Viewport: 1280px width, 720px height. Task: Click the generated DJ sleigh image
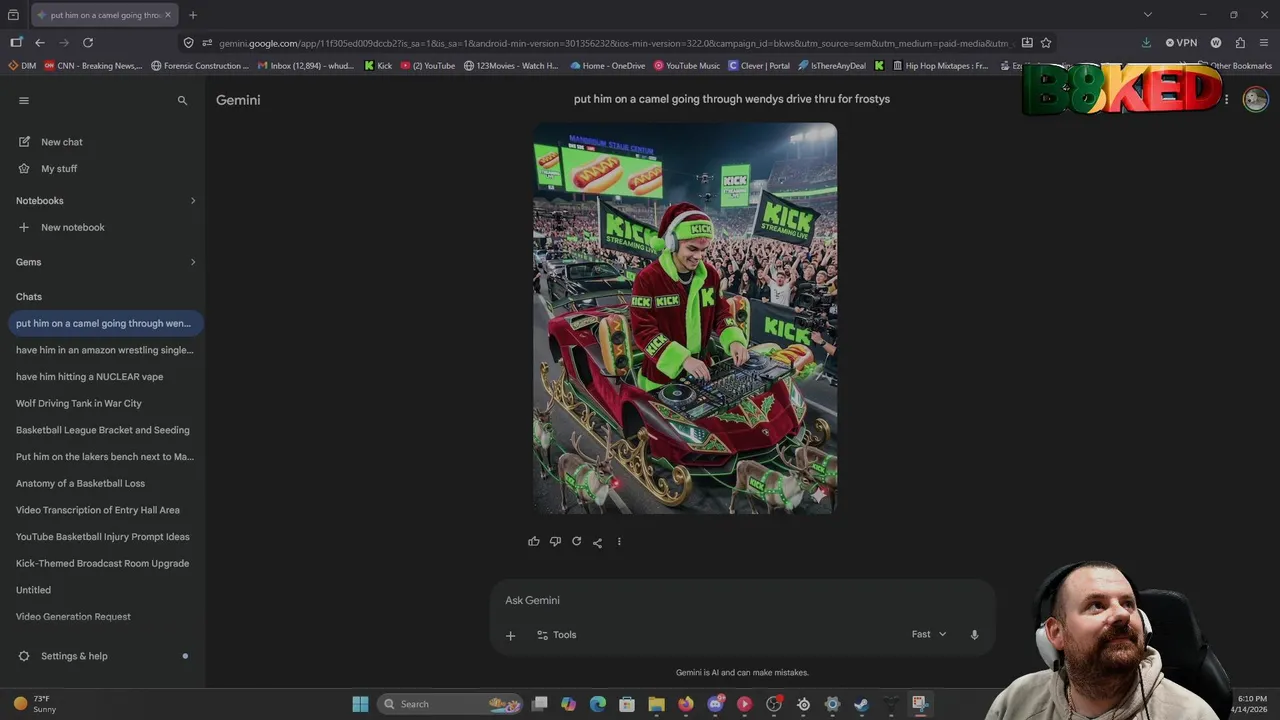(x=685, y=318)
